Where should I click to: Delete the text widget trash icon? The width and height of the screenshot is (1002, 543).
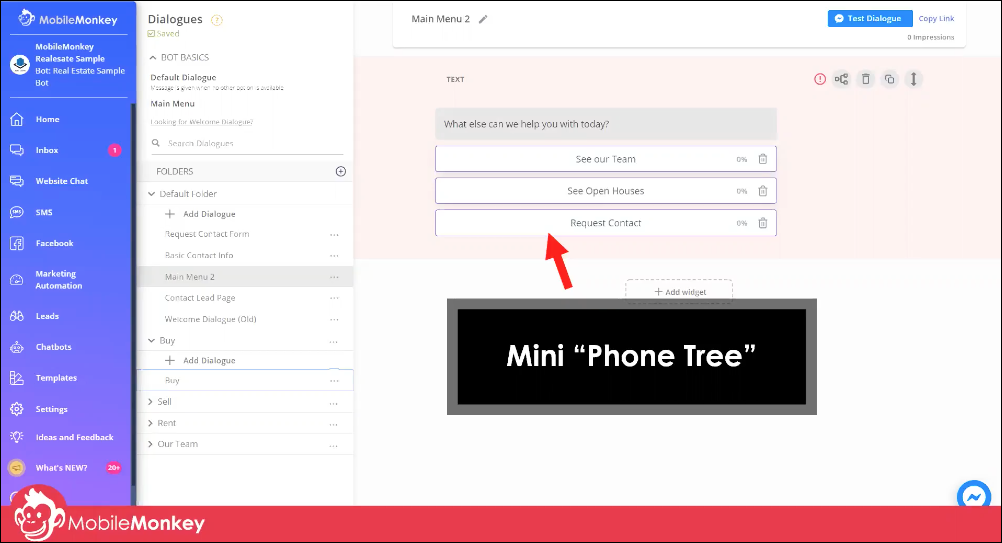click(x=866, y=79)
